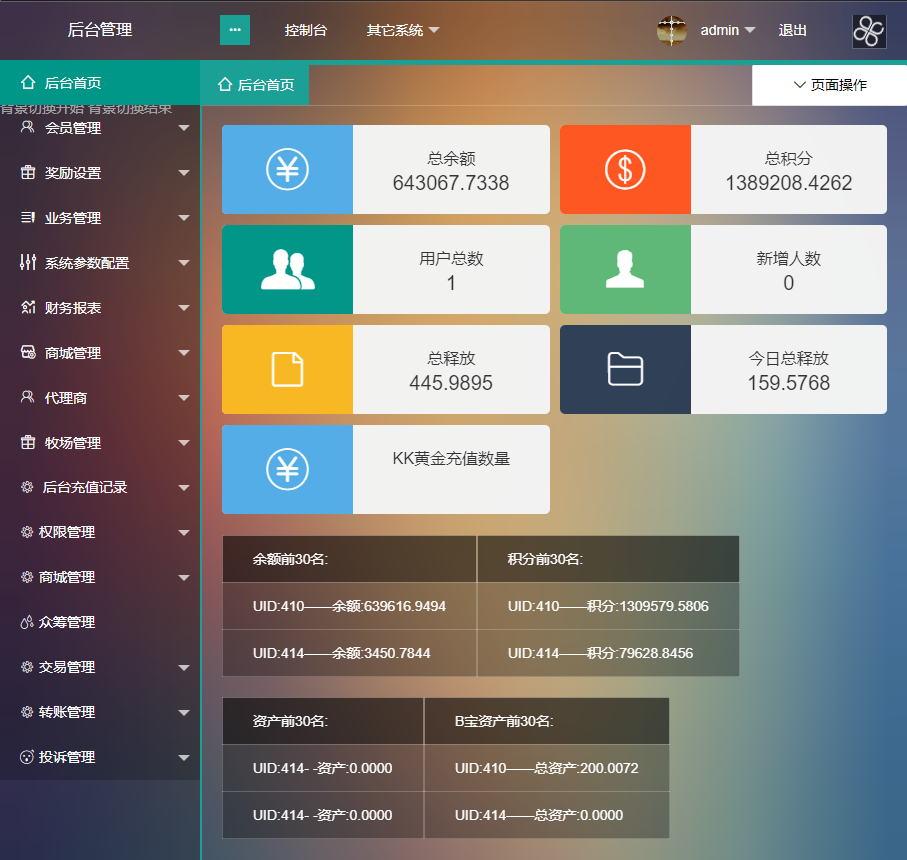
Task: Click the pinwheel logo icon at top right
Action: (869, 31)
